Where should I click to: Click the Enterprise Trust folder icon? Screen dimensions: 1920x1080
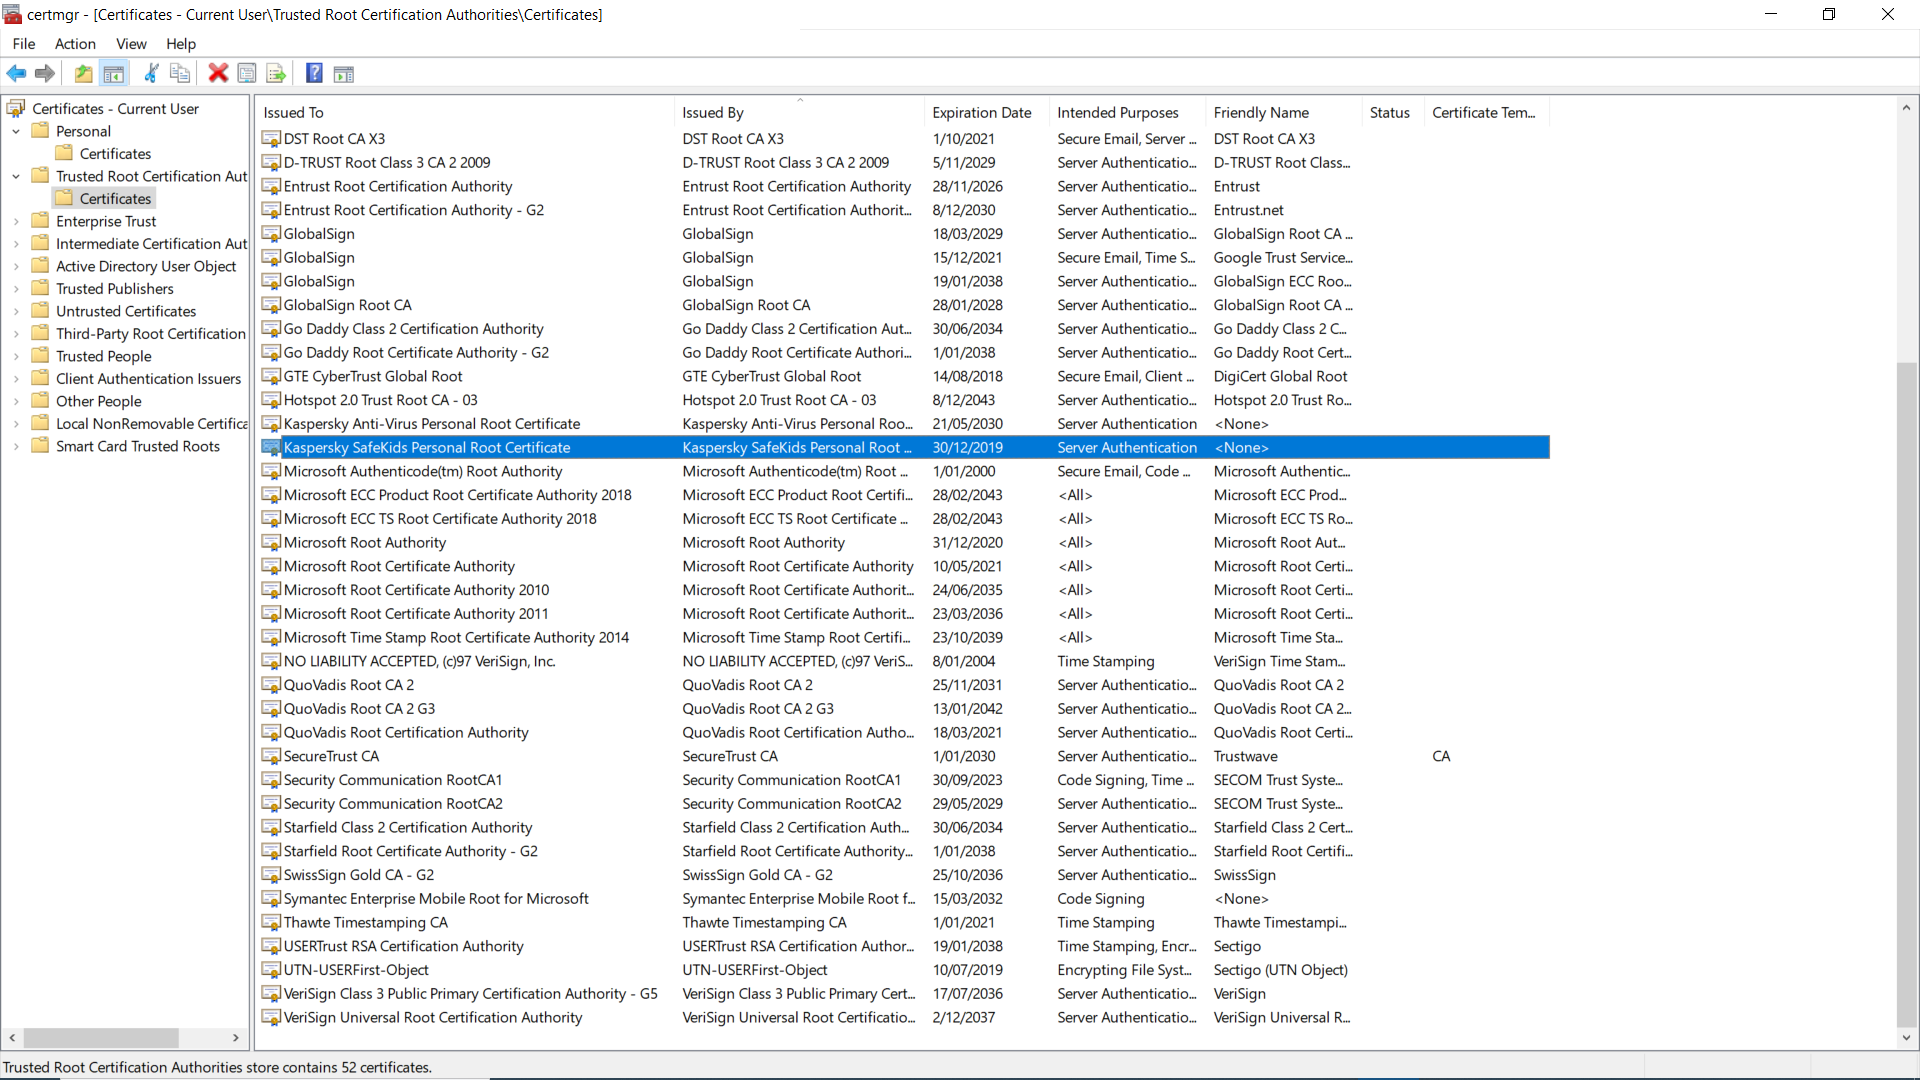(x=40, y=221)
